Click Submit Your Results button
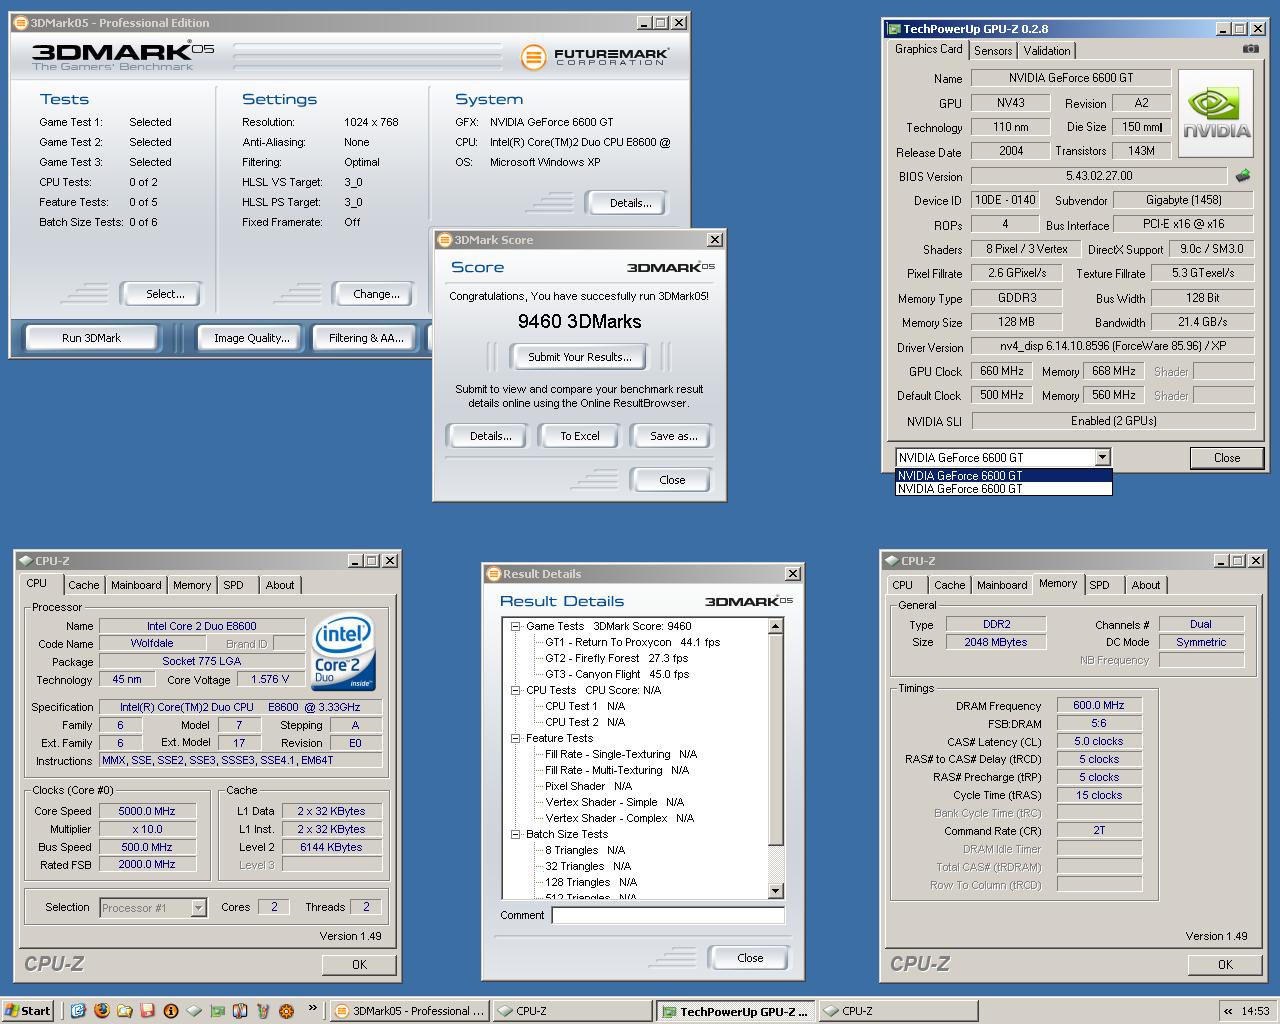Viewport: 1280px width, 1024px height. pyautogui.click(x=580, y=357)
